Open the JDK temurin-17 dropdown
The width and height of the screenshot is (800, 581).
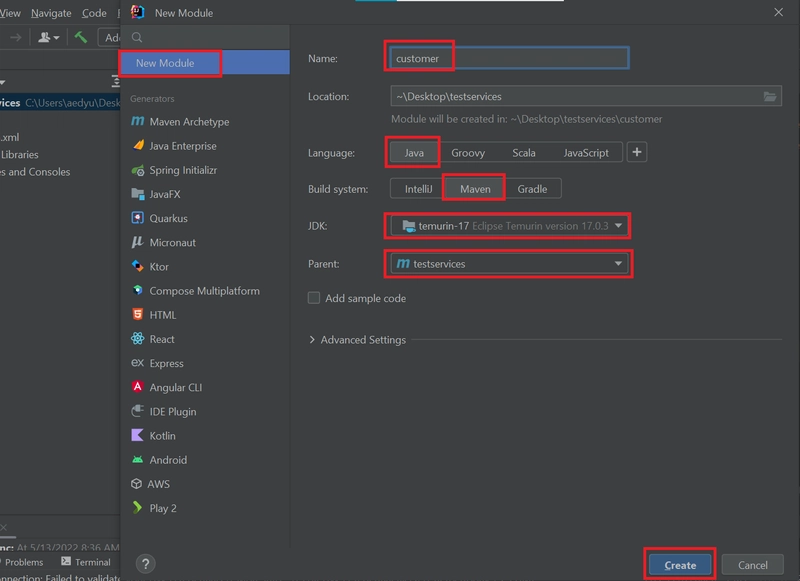(509, 225)
